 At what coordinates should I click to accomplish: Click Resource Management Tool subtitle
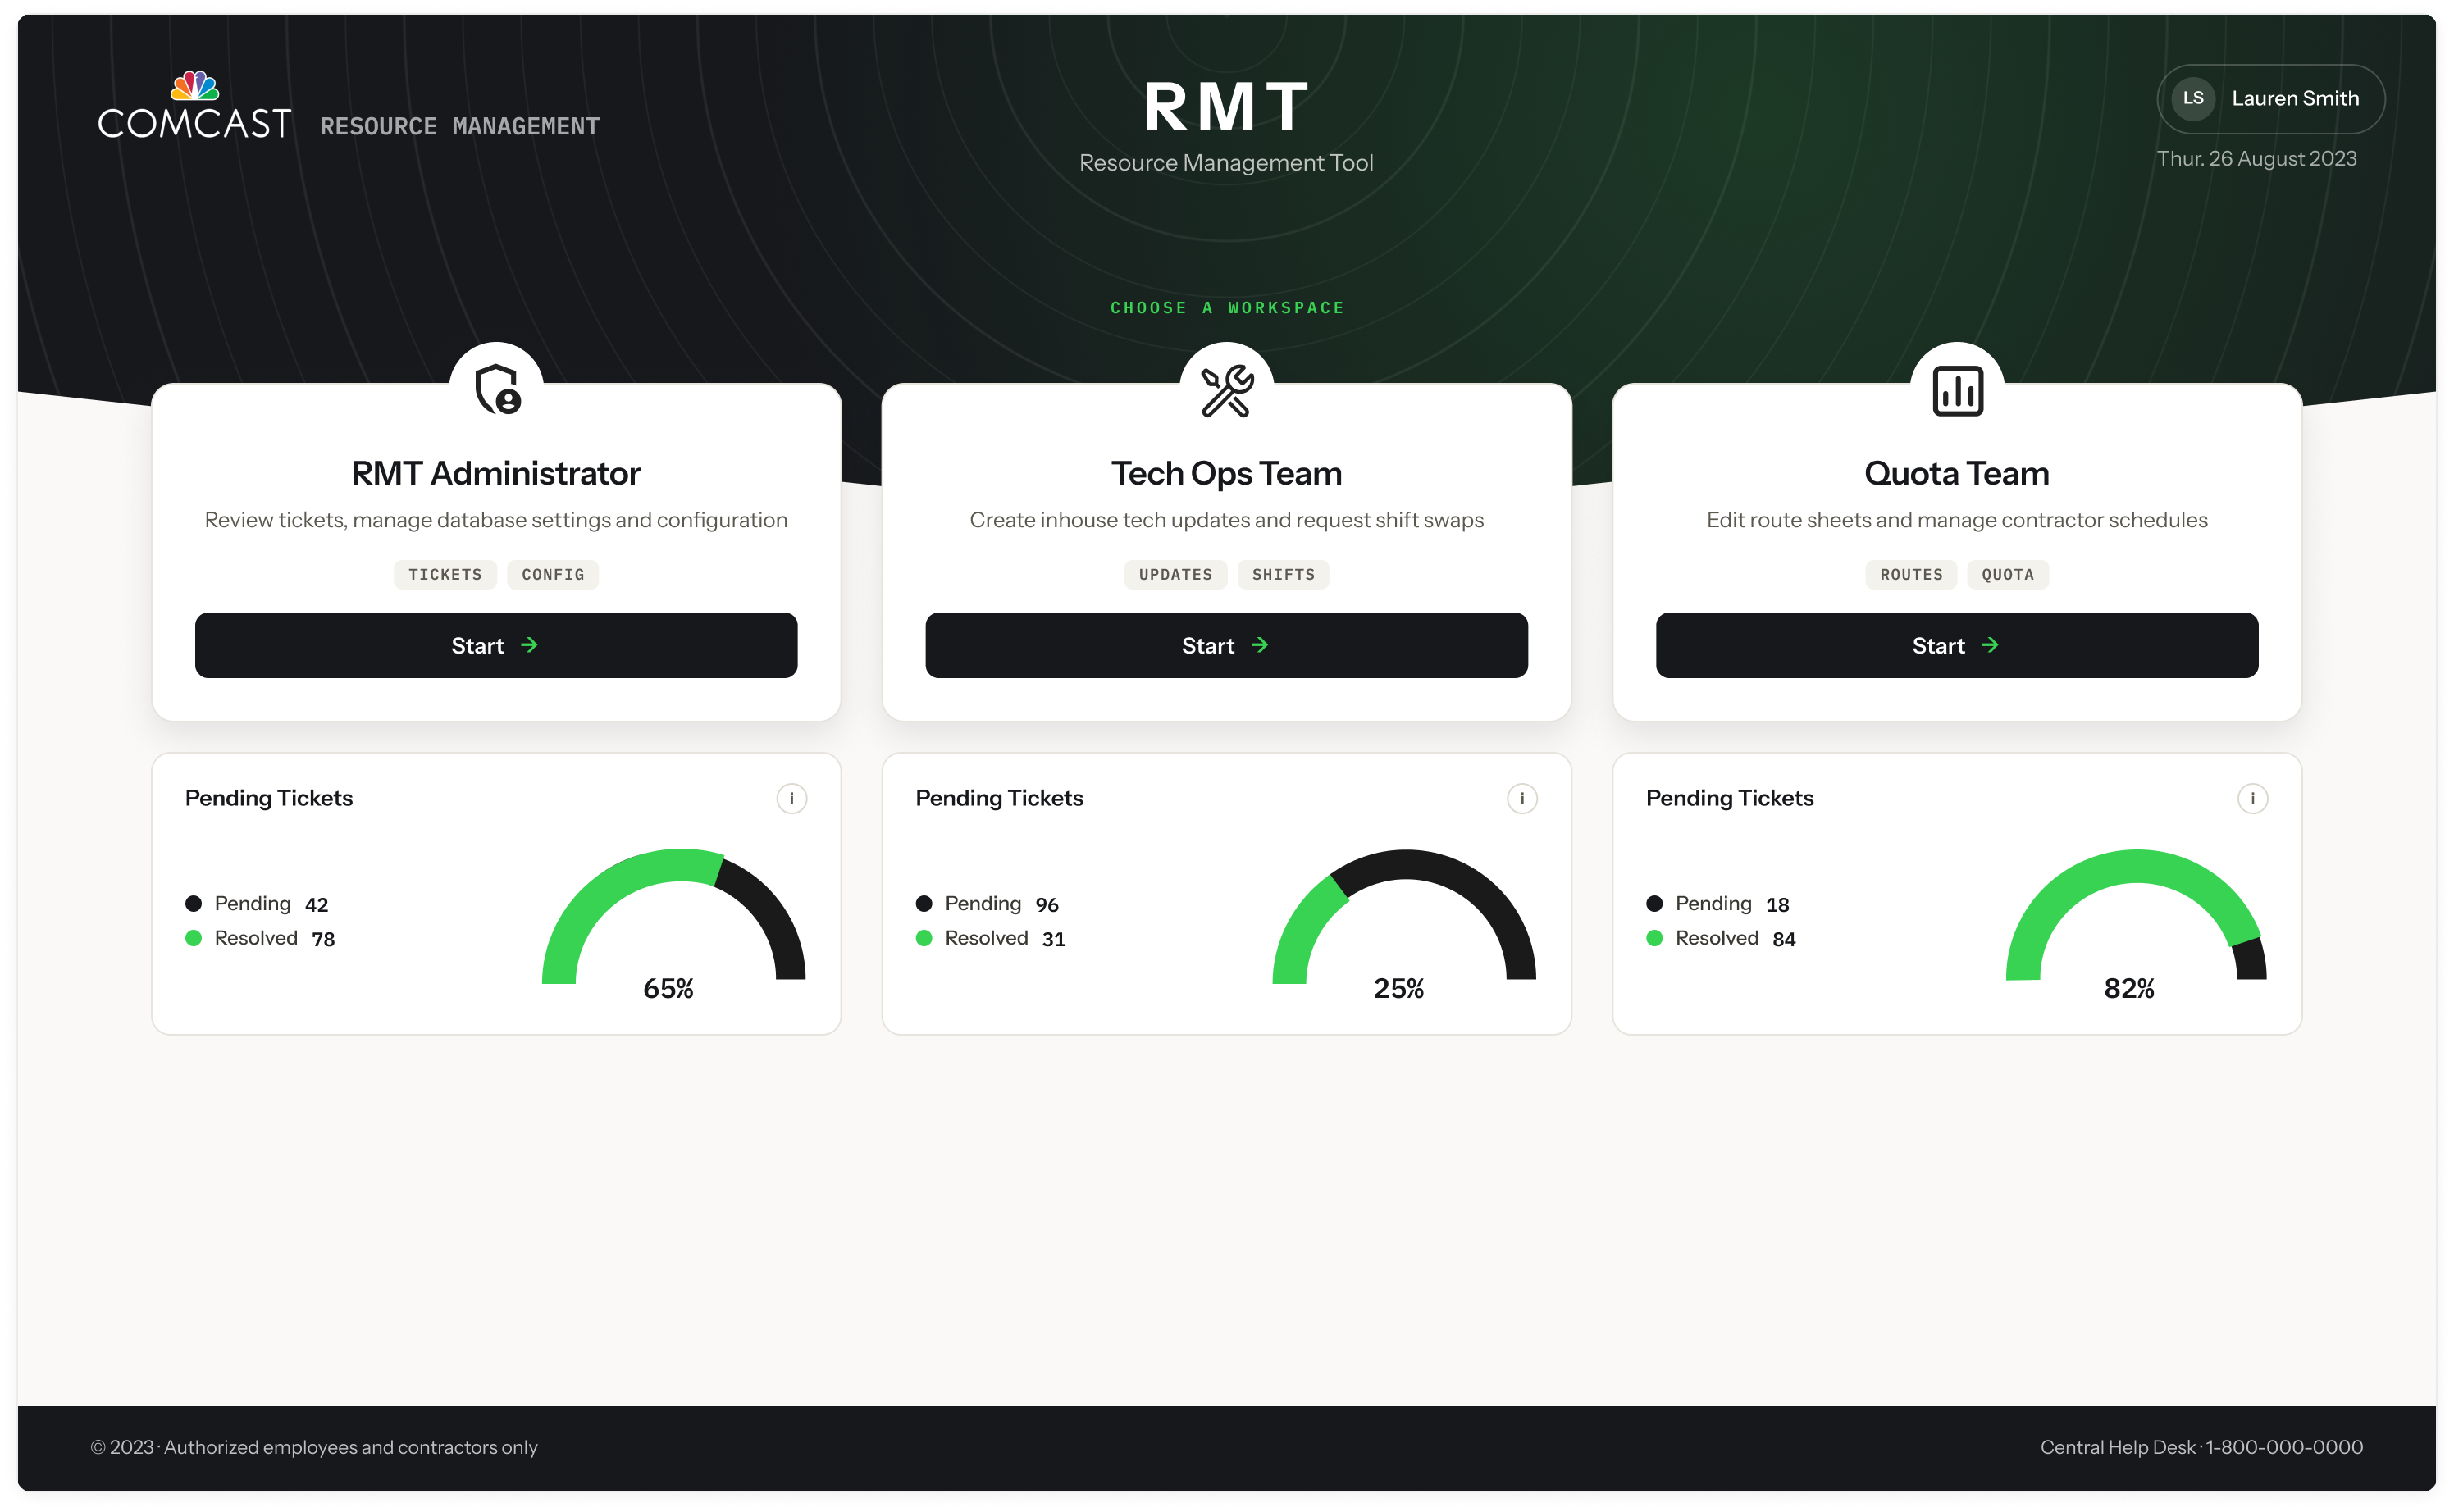coord(1226,163)
